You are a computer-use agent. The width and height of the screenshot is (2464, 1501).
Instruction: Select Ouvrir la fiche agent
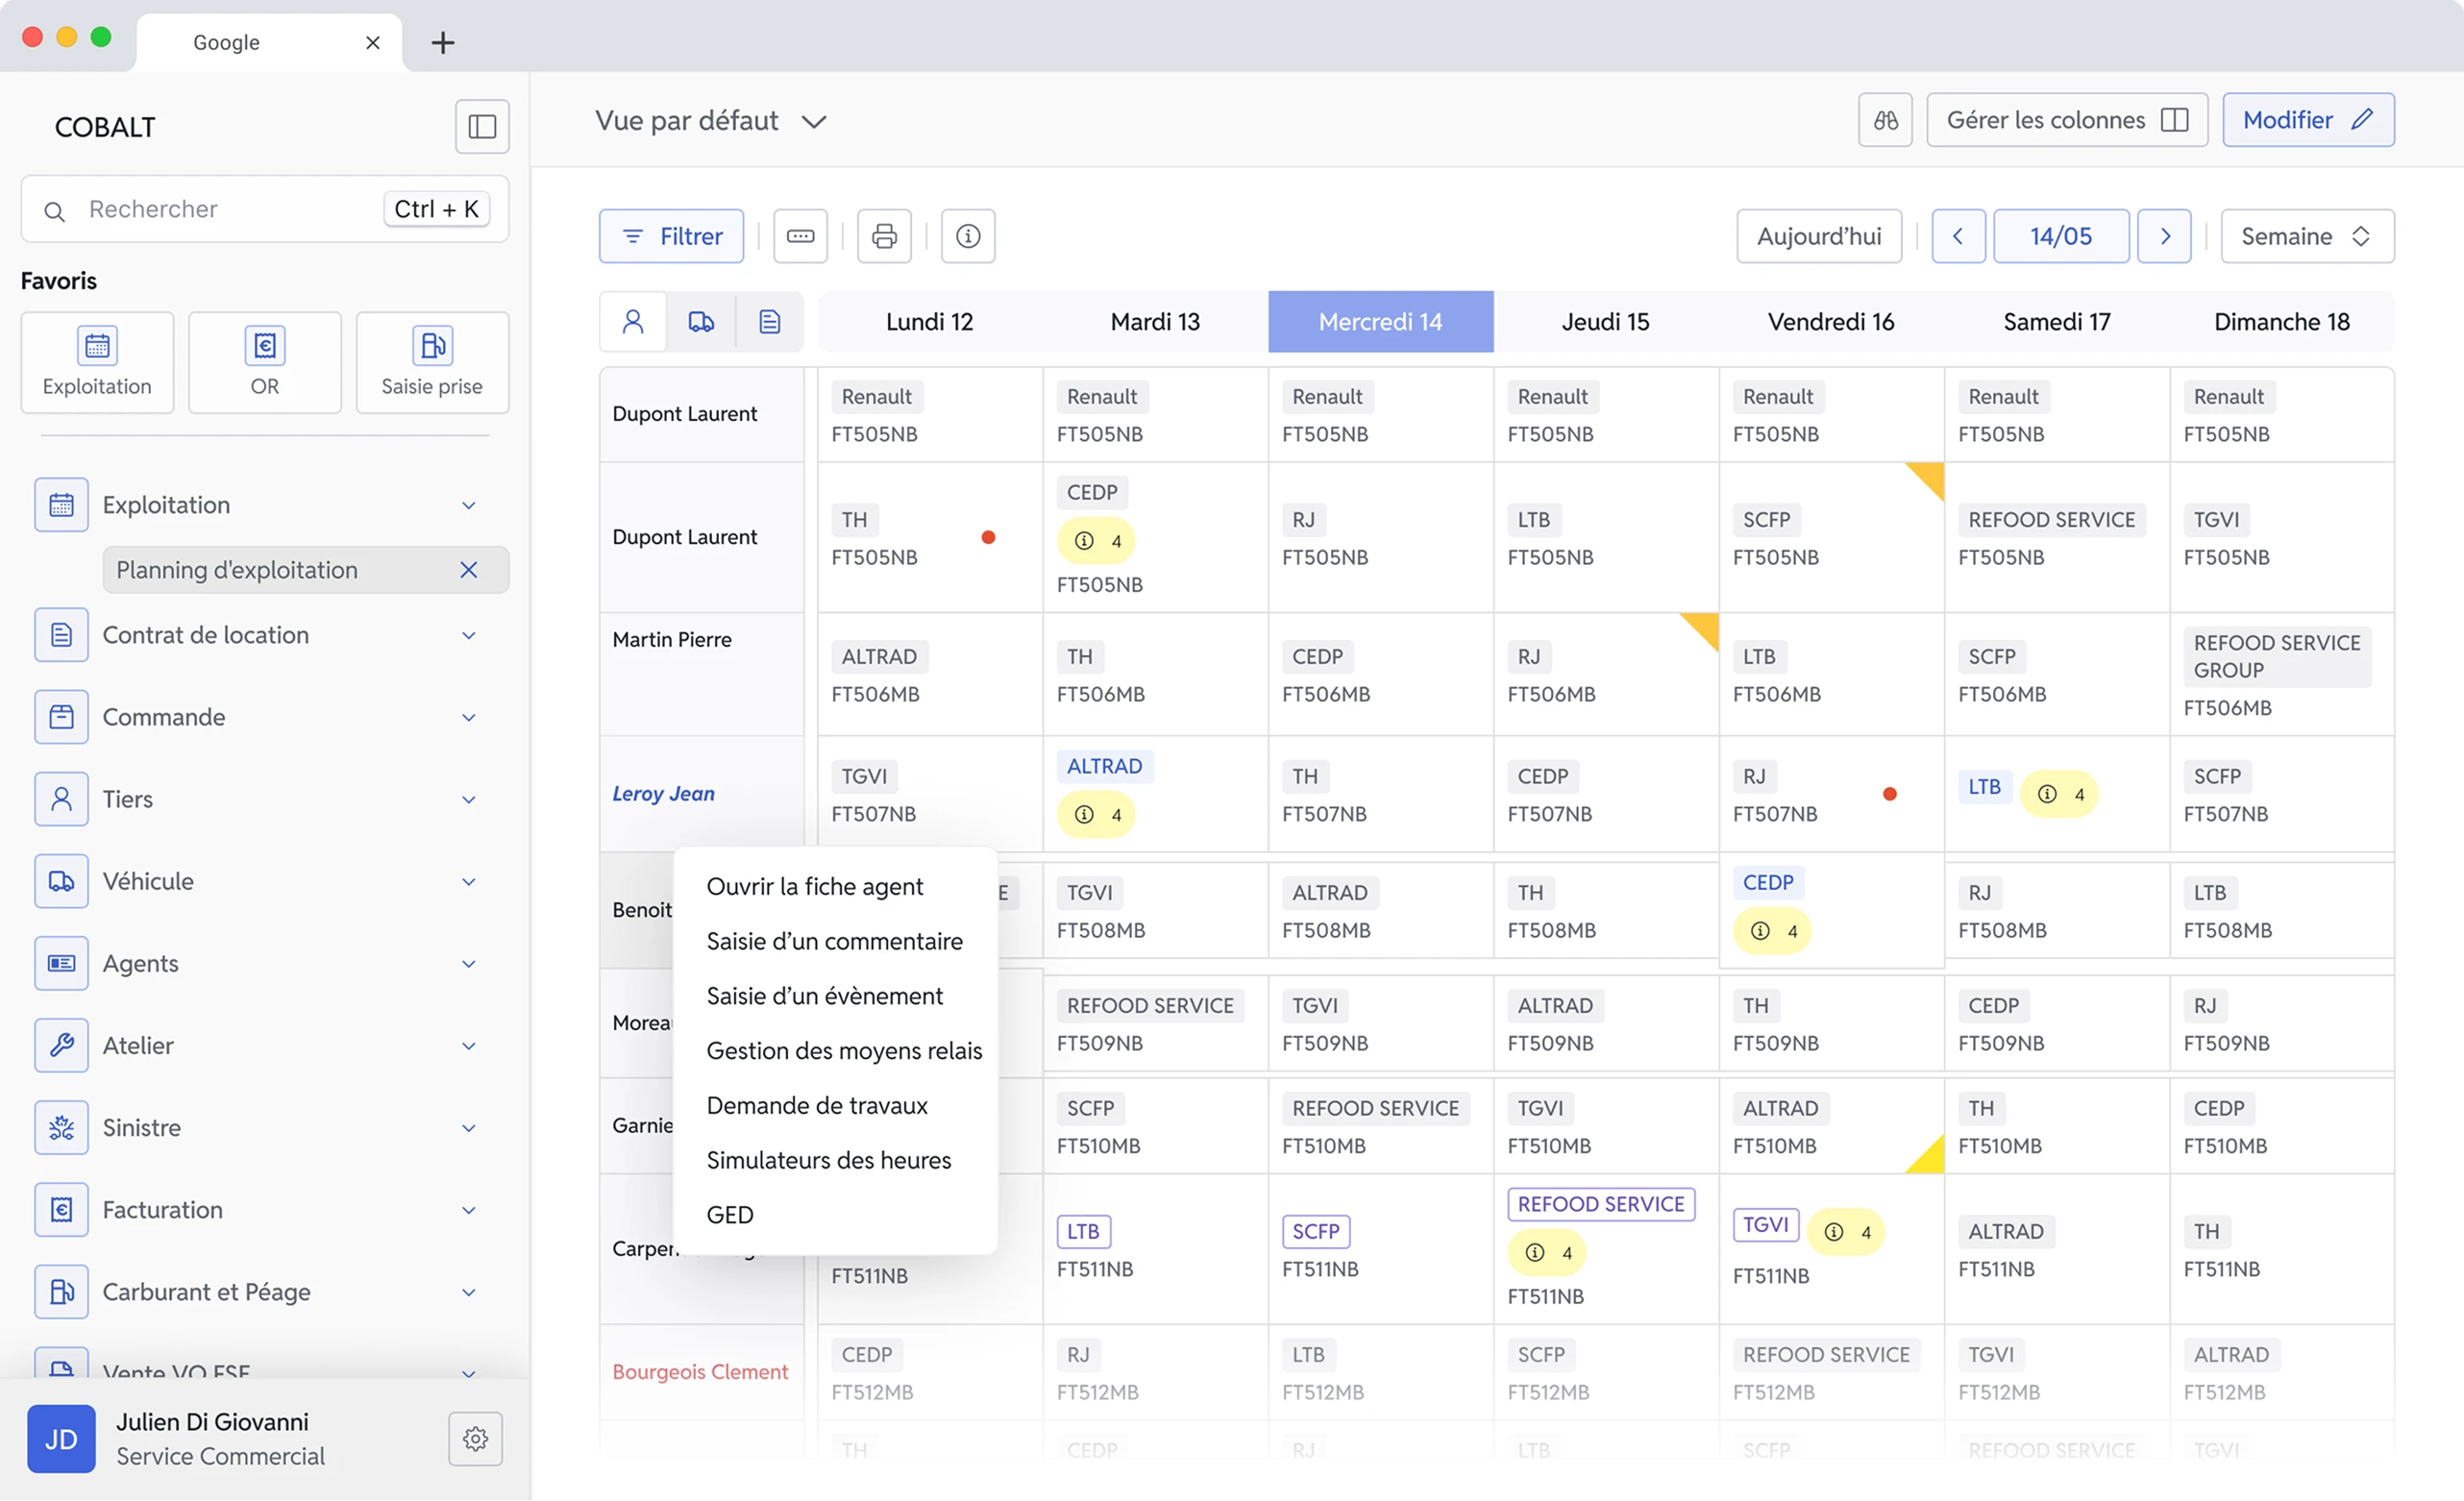[814, 886]
